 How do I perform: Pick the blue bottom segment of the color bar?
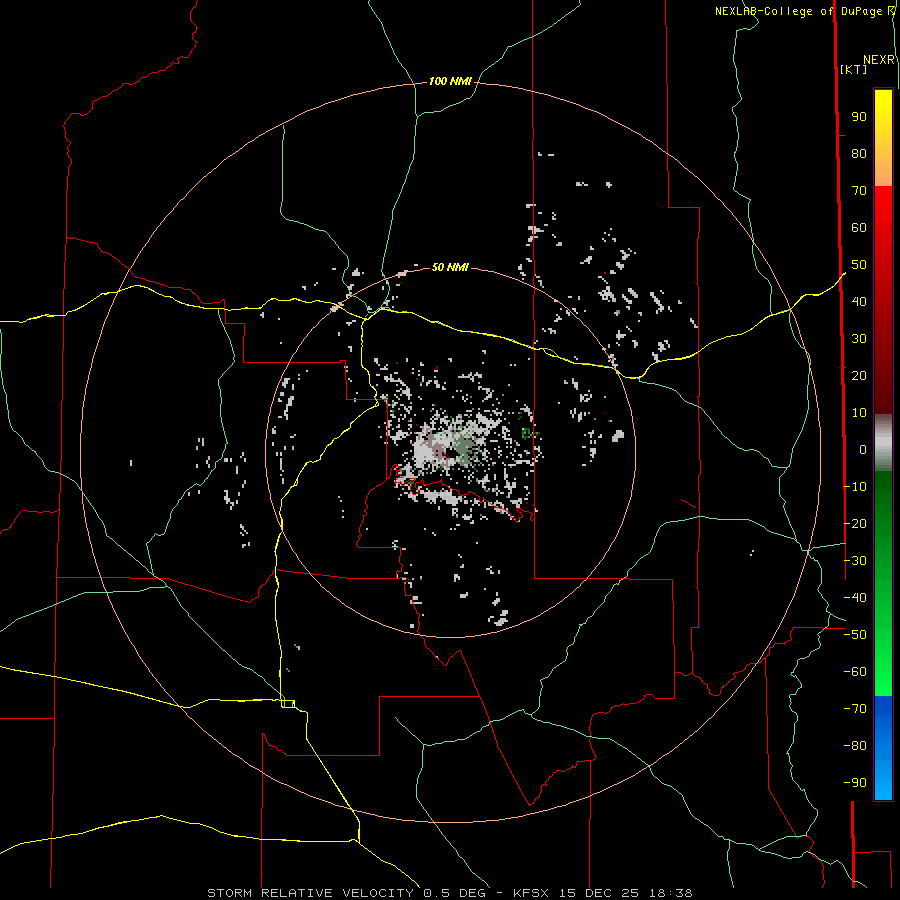point(883,748)
